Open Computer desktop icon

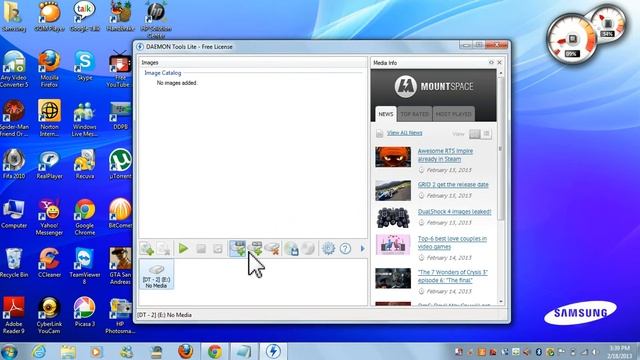[14, 213]
